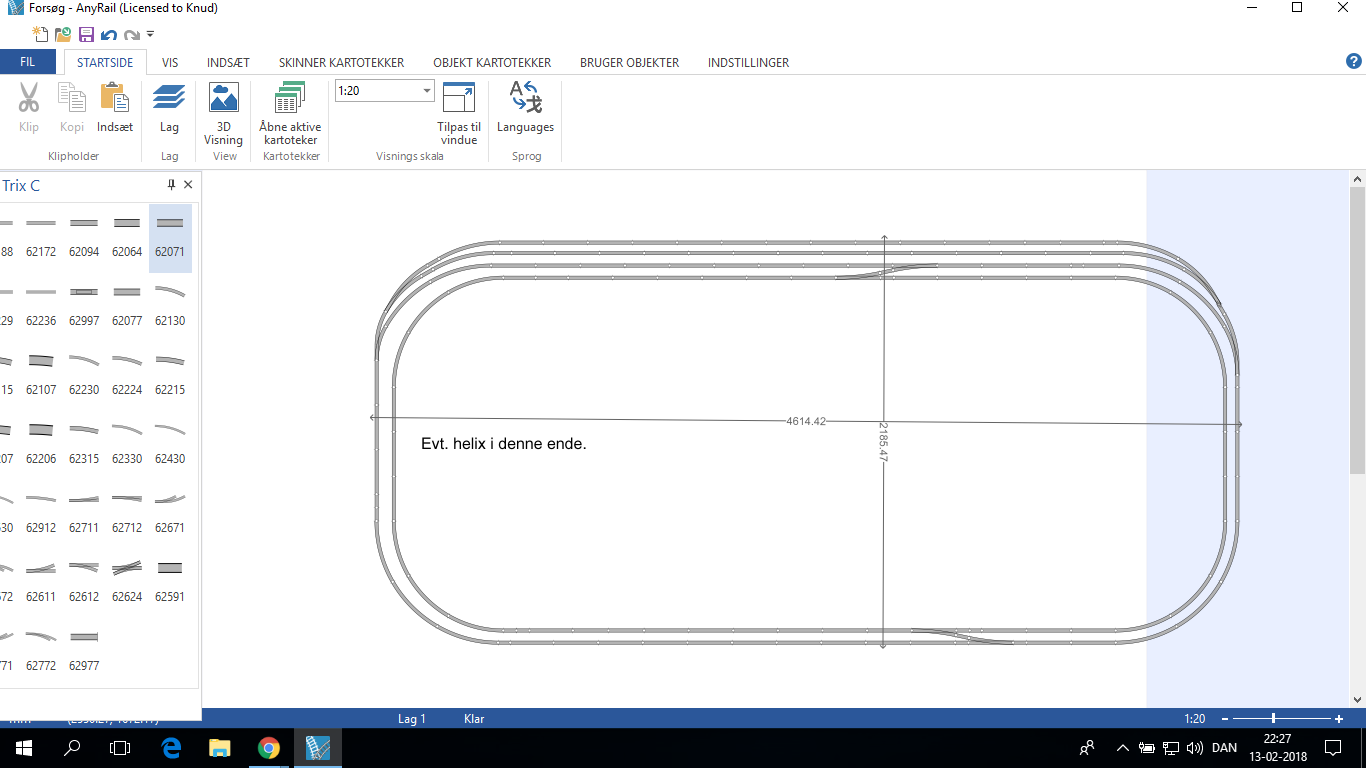Select curved track 62224

(x=127, y=376)
